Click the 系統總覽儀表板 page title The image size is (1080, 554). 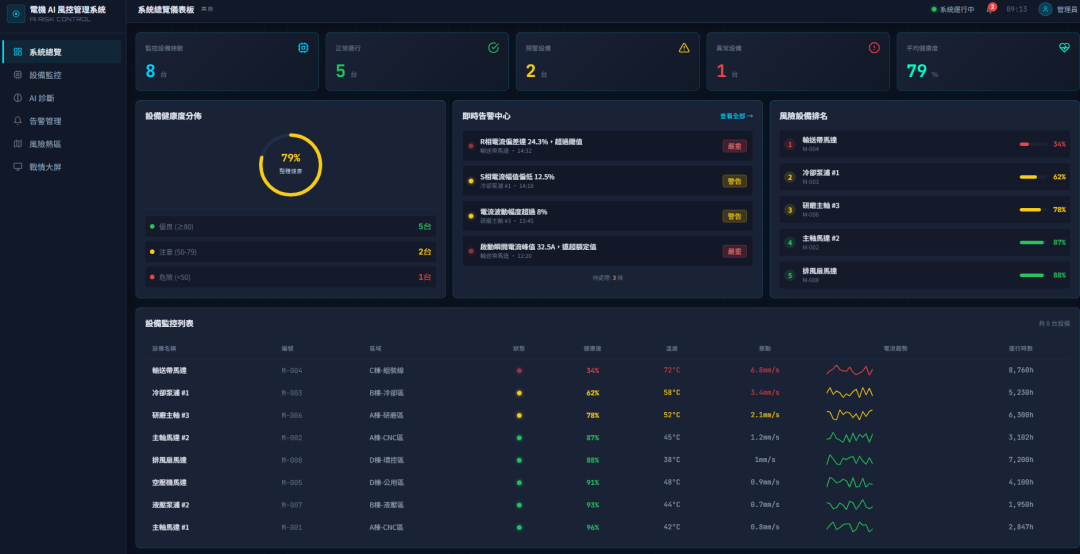[x=165, y=10]
